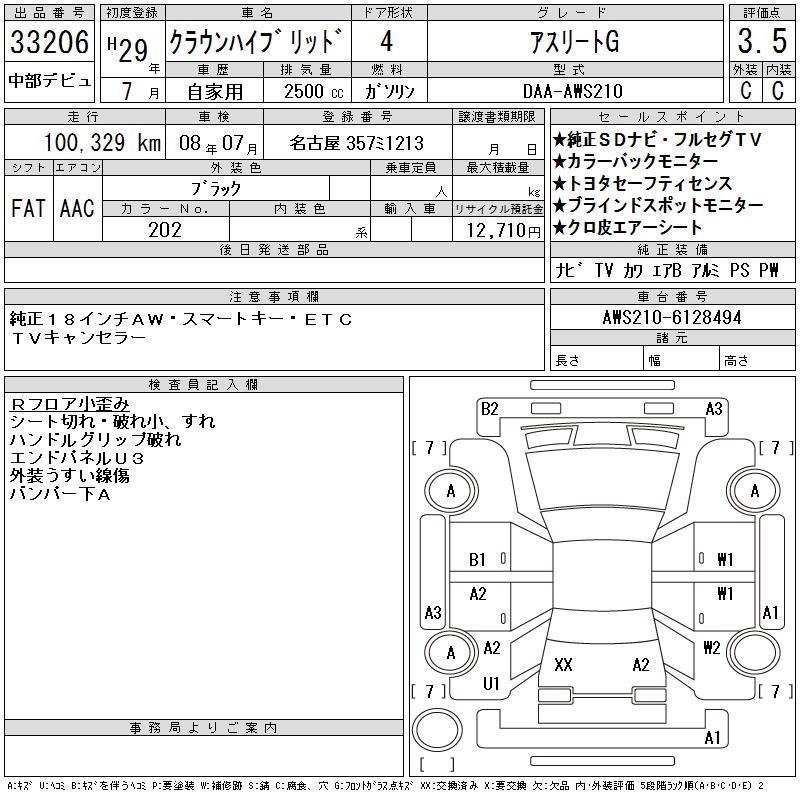Select the lot number 33206
This screenshot has height=800, width=800.
point(50,42)
